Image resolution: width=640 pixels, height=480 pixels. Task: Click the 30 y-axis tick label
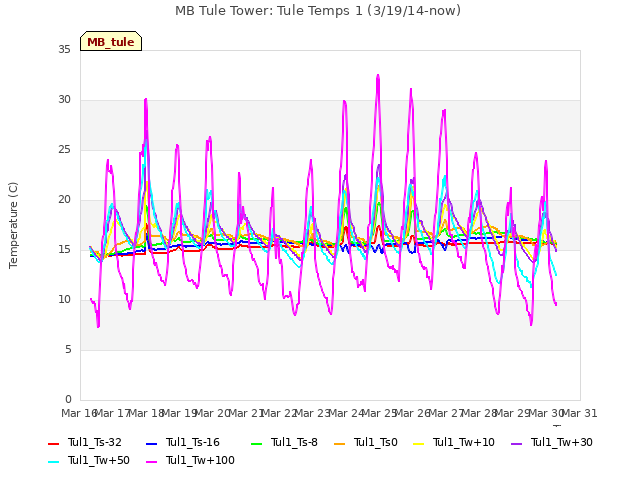64,100
